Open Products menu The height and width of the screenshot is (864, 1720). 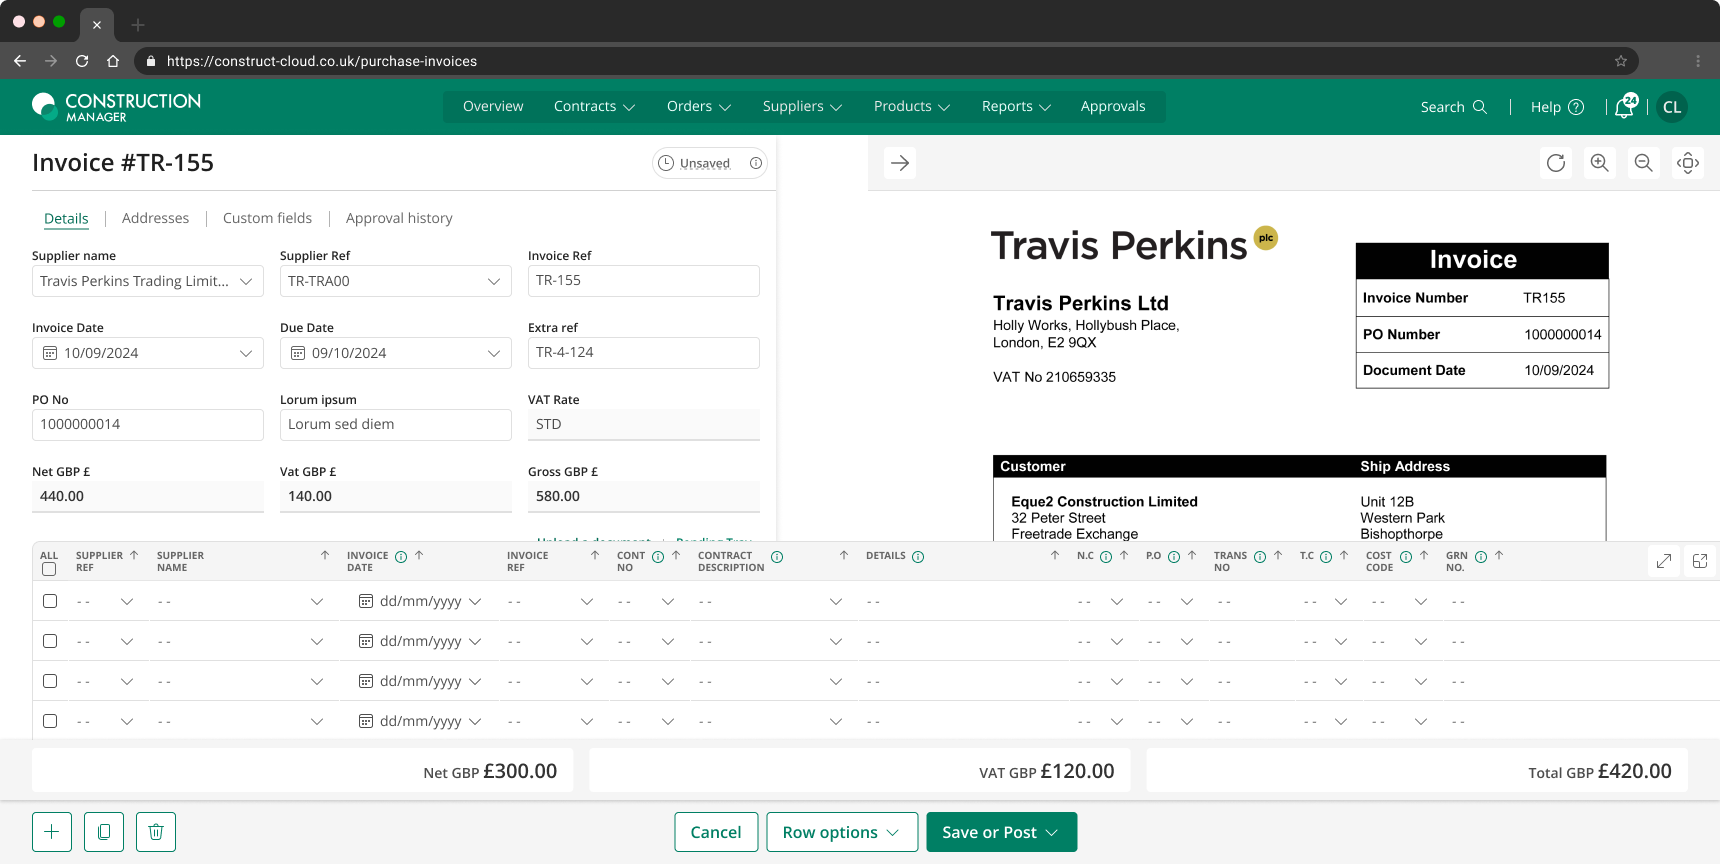[x=912, y=106]
